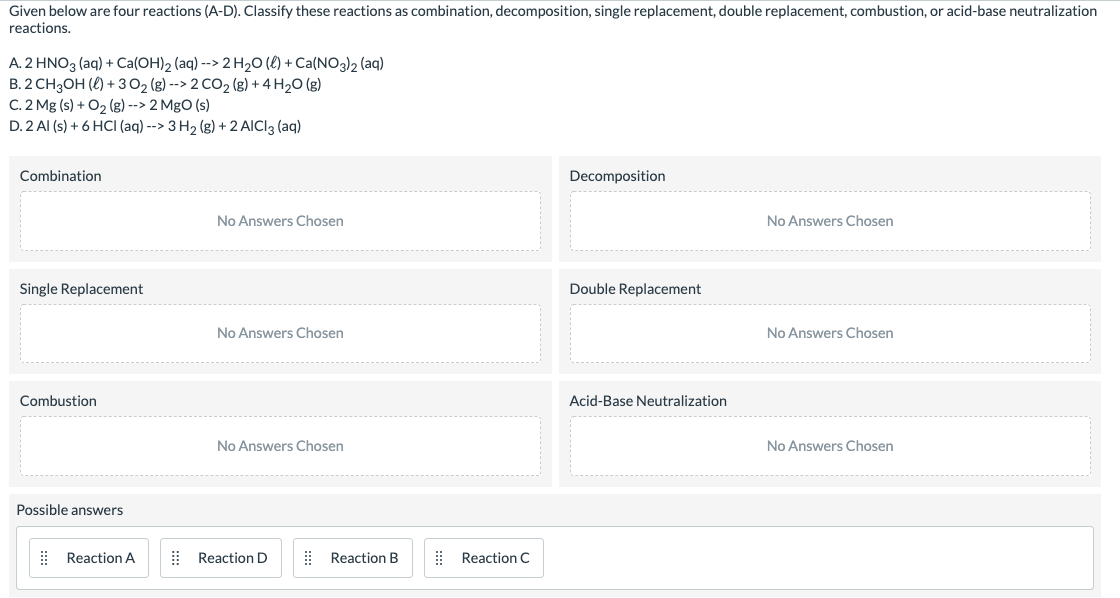Click the Combustion answer drop zone

click(x=280, y=446)
